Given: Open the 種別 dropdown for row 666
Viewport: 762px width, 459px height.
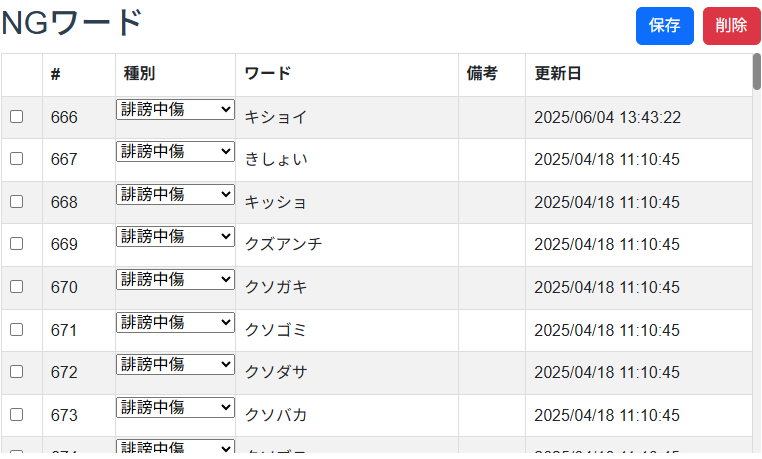Looking at the screenshot, I should (x=175, y=109).
